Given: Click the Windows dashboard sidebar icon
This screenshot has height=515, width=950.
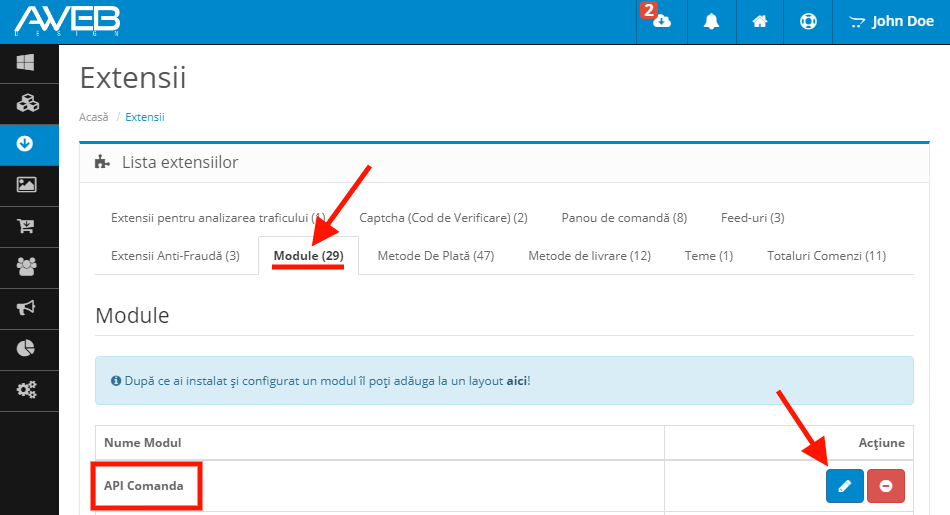Looking at the screenshot, I should point(26,62).
